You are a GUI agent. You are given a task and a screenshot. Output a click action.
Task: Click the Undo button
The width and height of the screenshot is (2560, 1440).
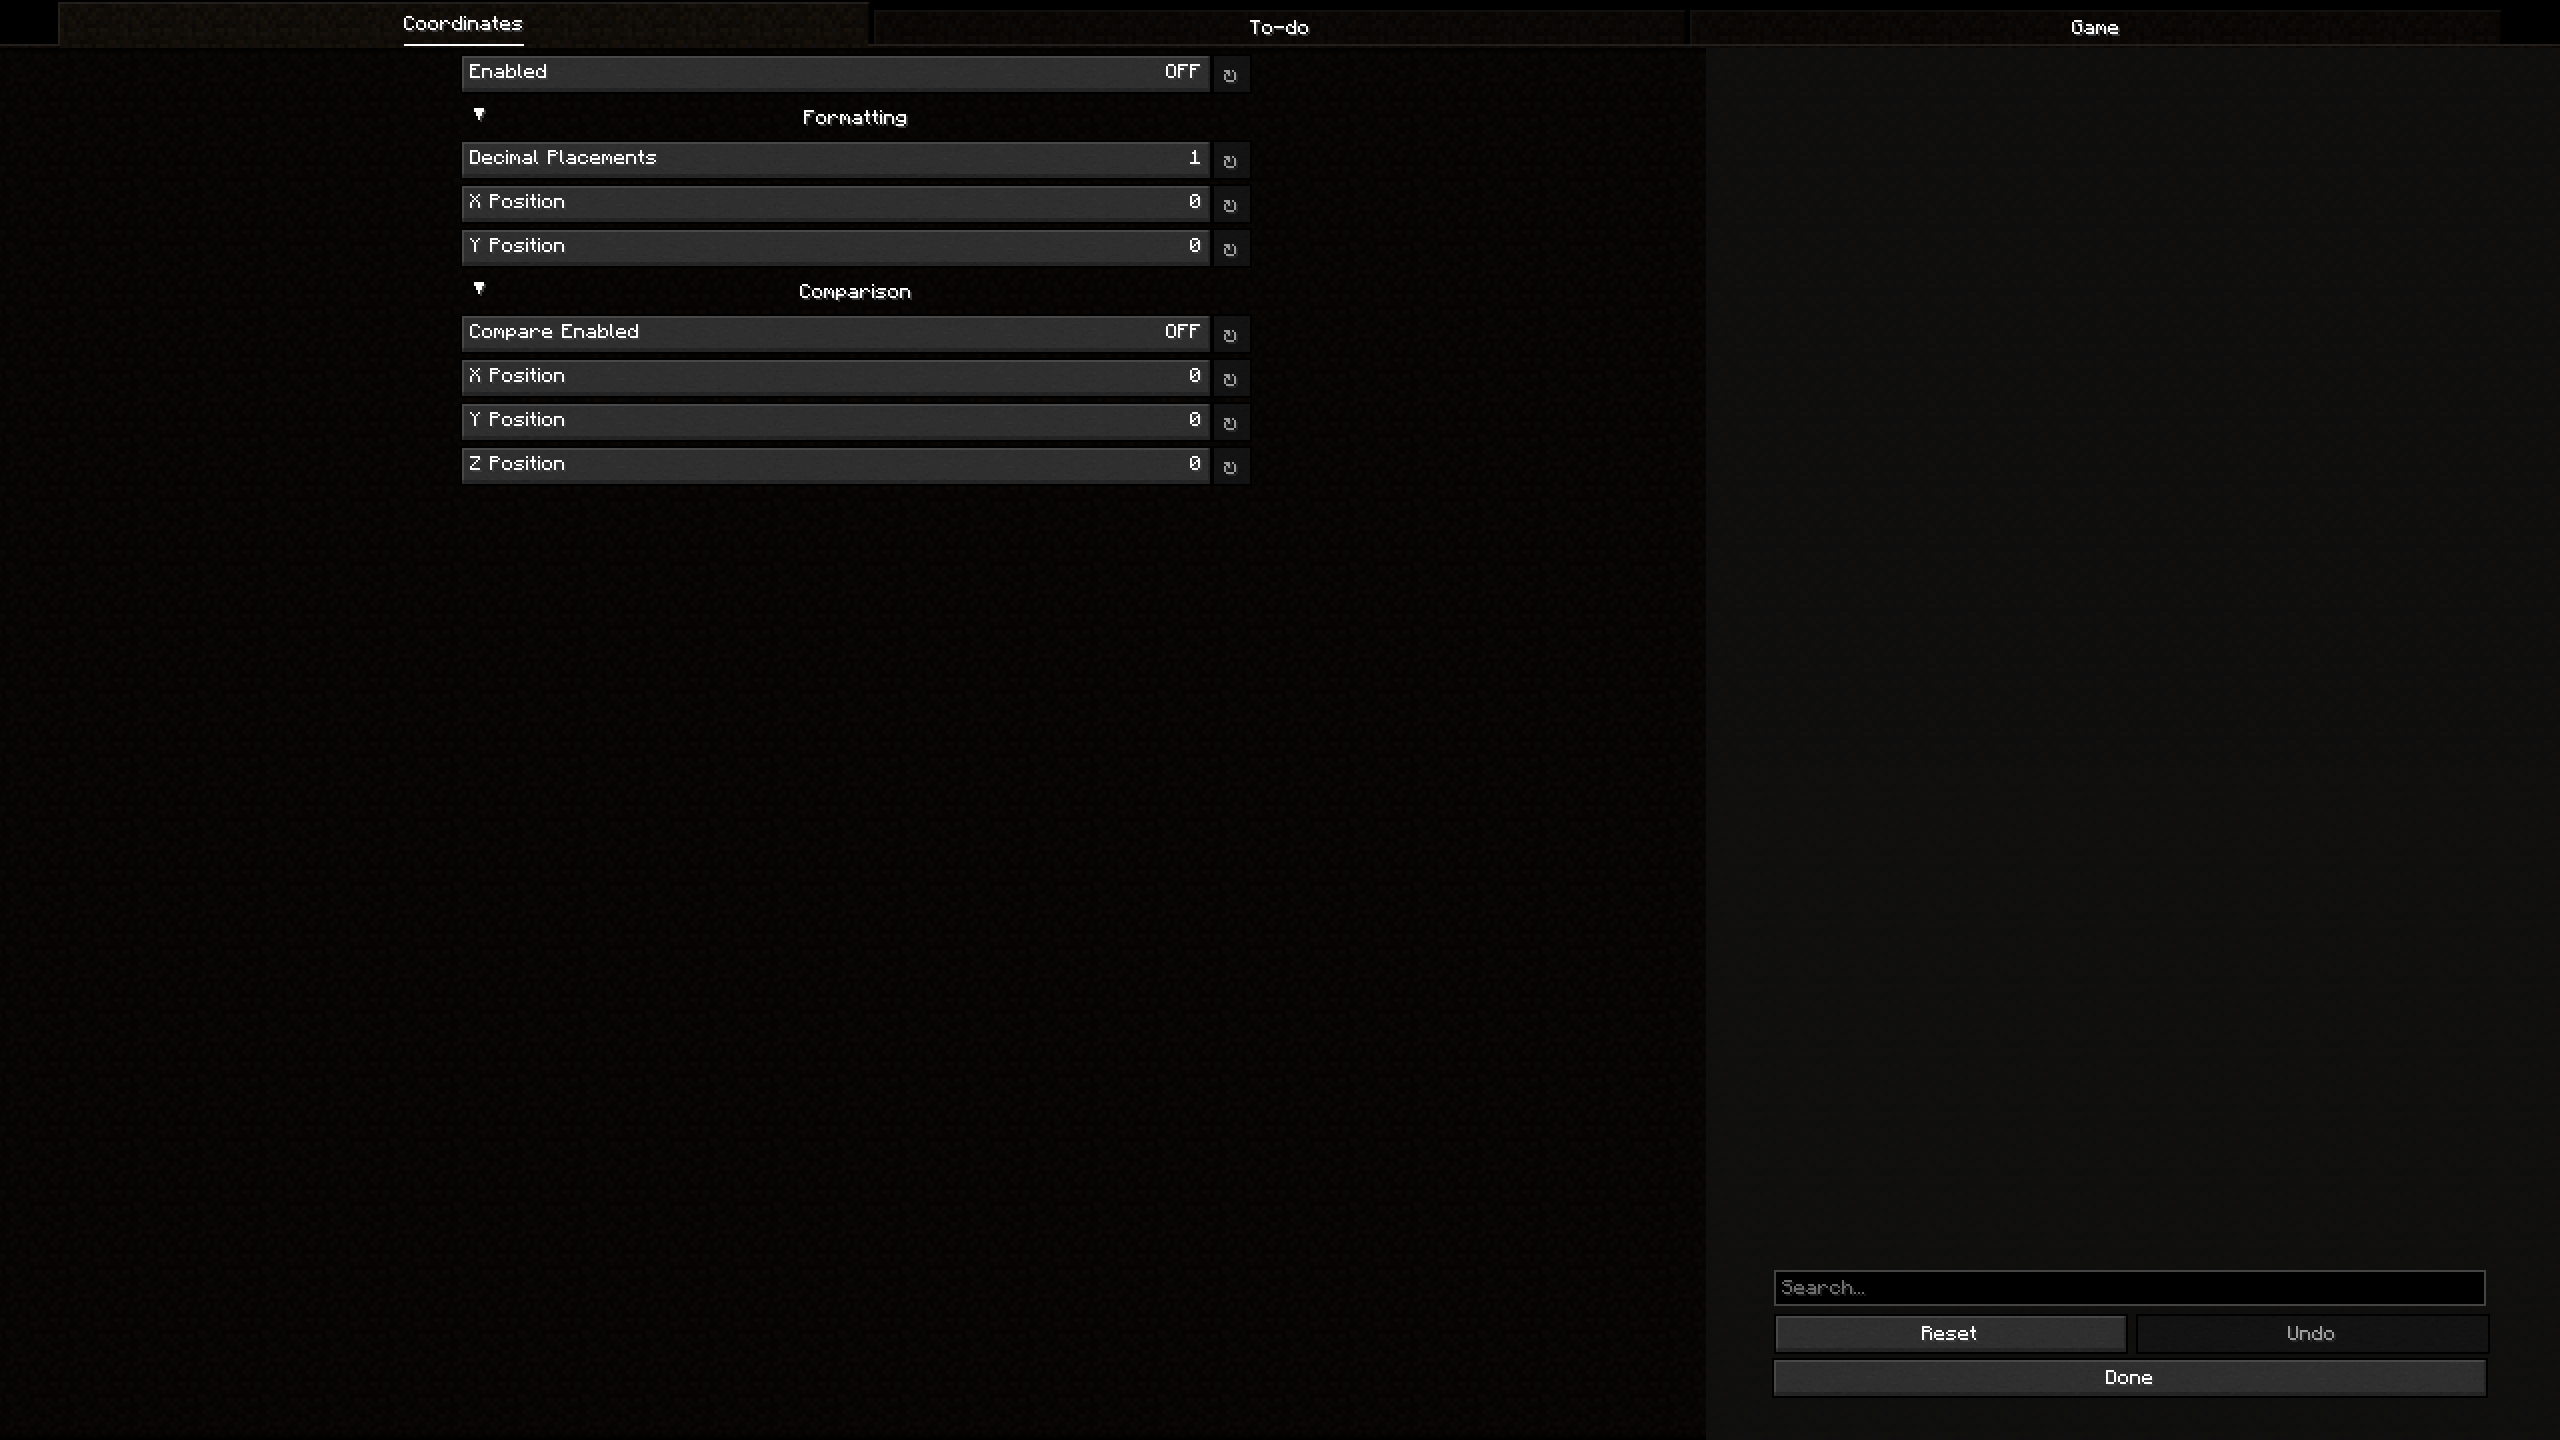tap(2310, 1331)
